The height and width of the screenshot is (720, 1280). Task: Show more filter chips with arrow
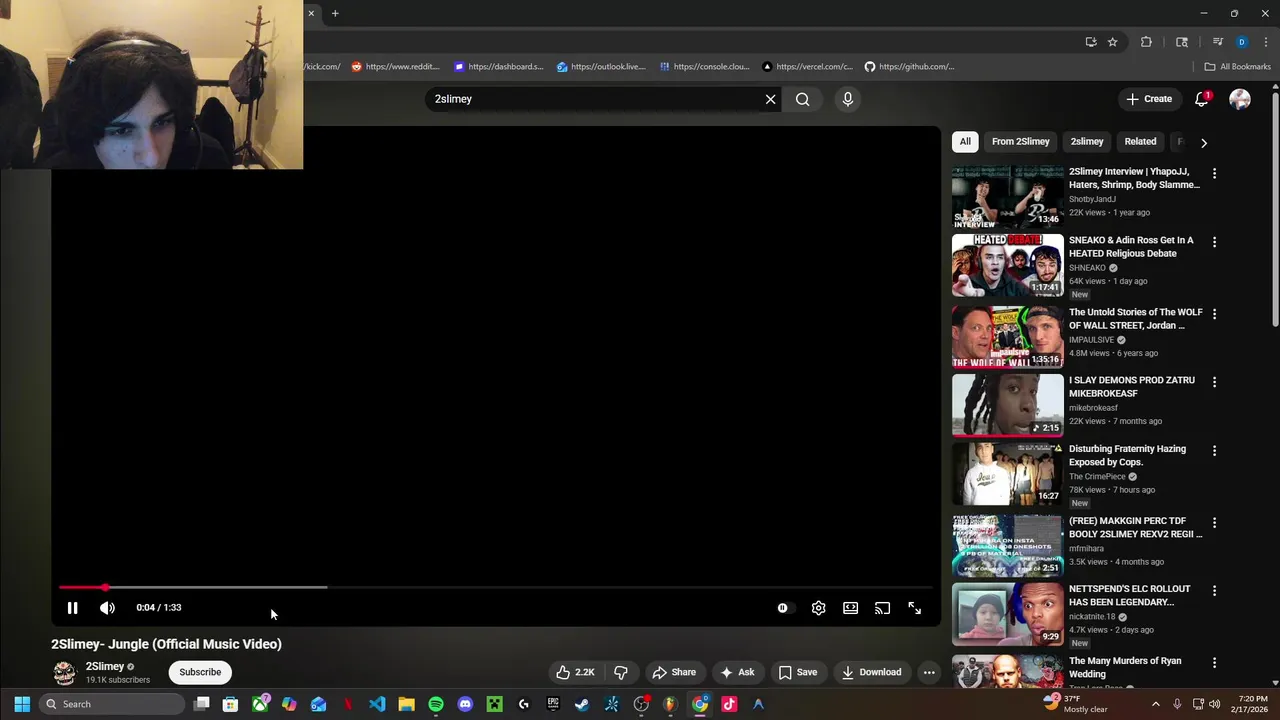pyautogui.click(x=1203, y=142)
